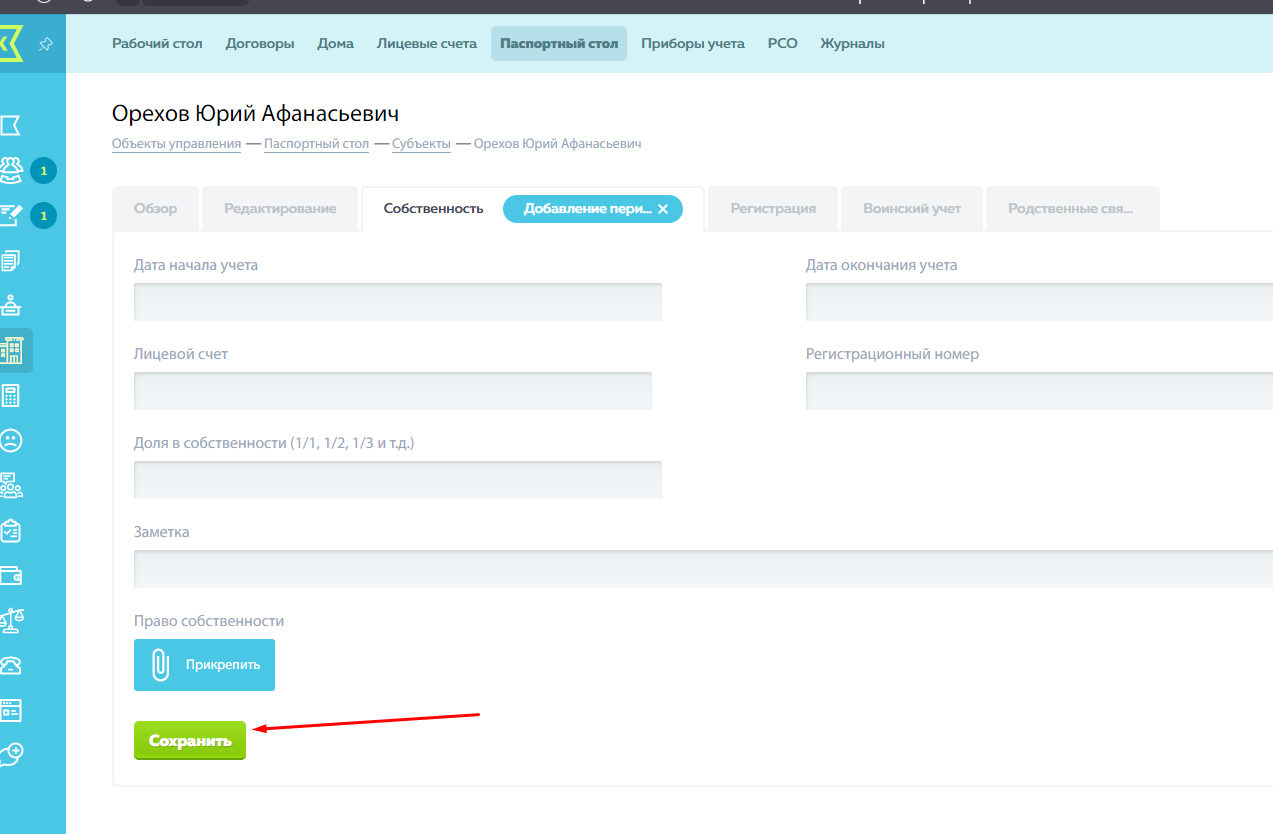Click the green Сохранить button
1273x834 pixels.
pyautogui.click(x=190, y=741)
